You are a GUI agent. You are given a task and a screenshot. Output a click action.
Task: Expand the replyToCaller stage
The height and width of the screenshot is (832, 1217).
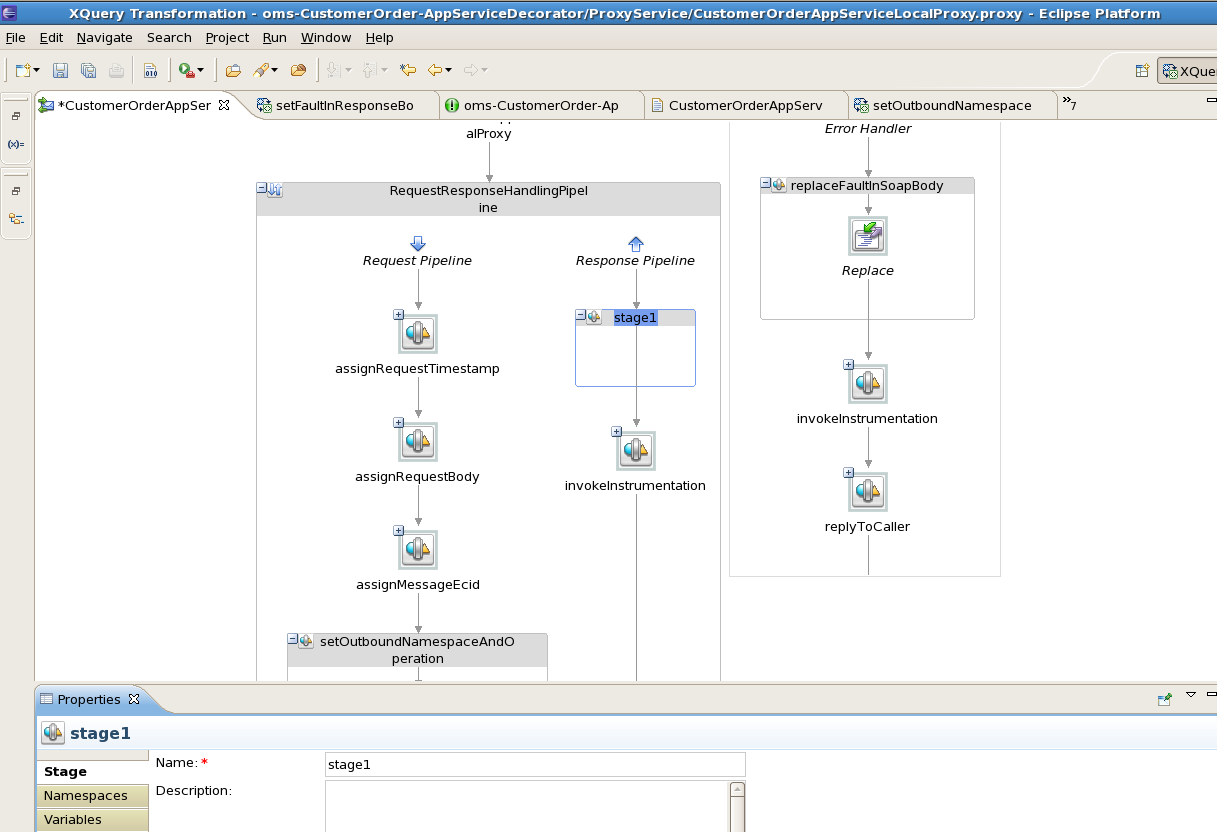pos(848,472)
